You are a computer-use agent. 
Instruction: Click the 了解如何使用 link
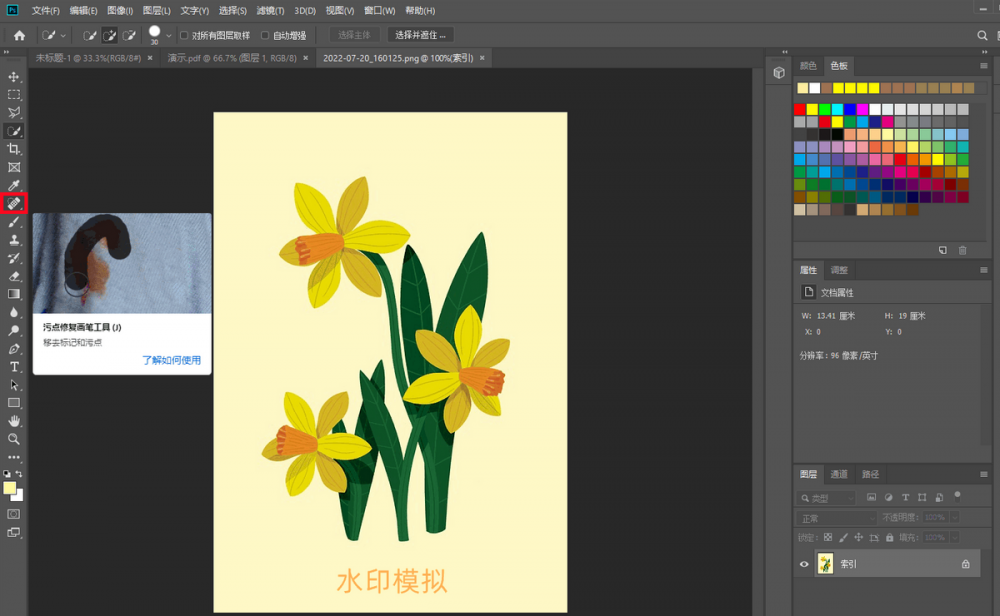pos(171,360)
